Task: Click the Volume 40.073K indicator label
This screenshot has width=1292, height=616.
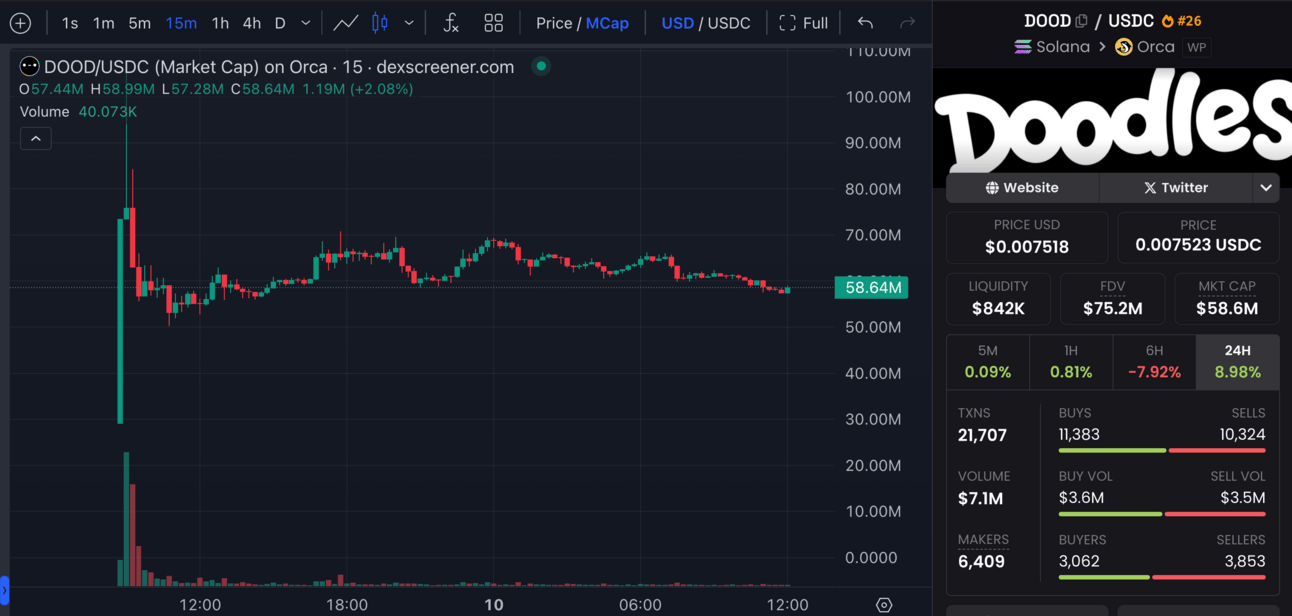Action: (x=78, y=112)
